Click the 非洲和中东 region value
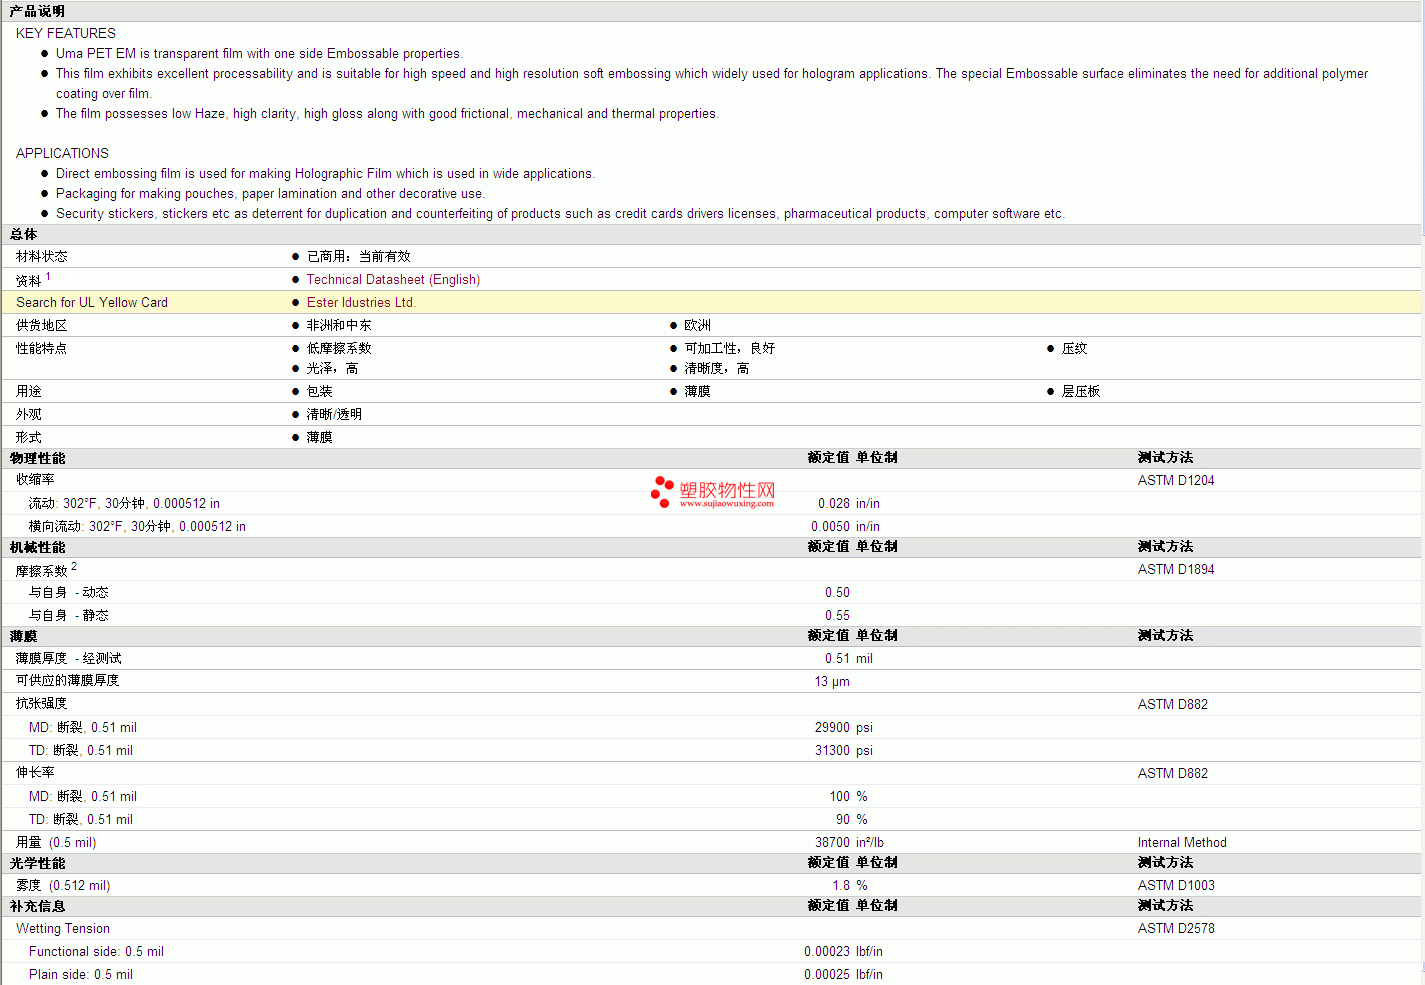Image resolution: width=1425 pixels, height=985 pixels. click(x=339, y=326)
